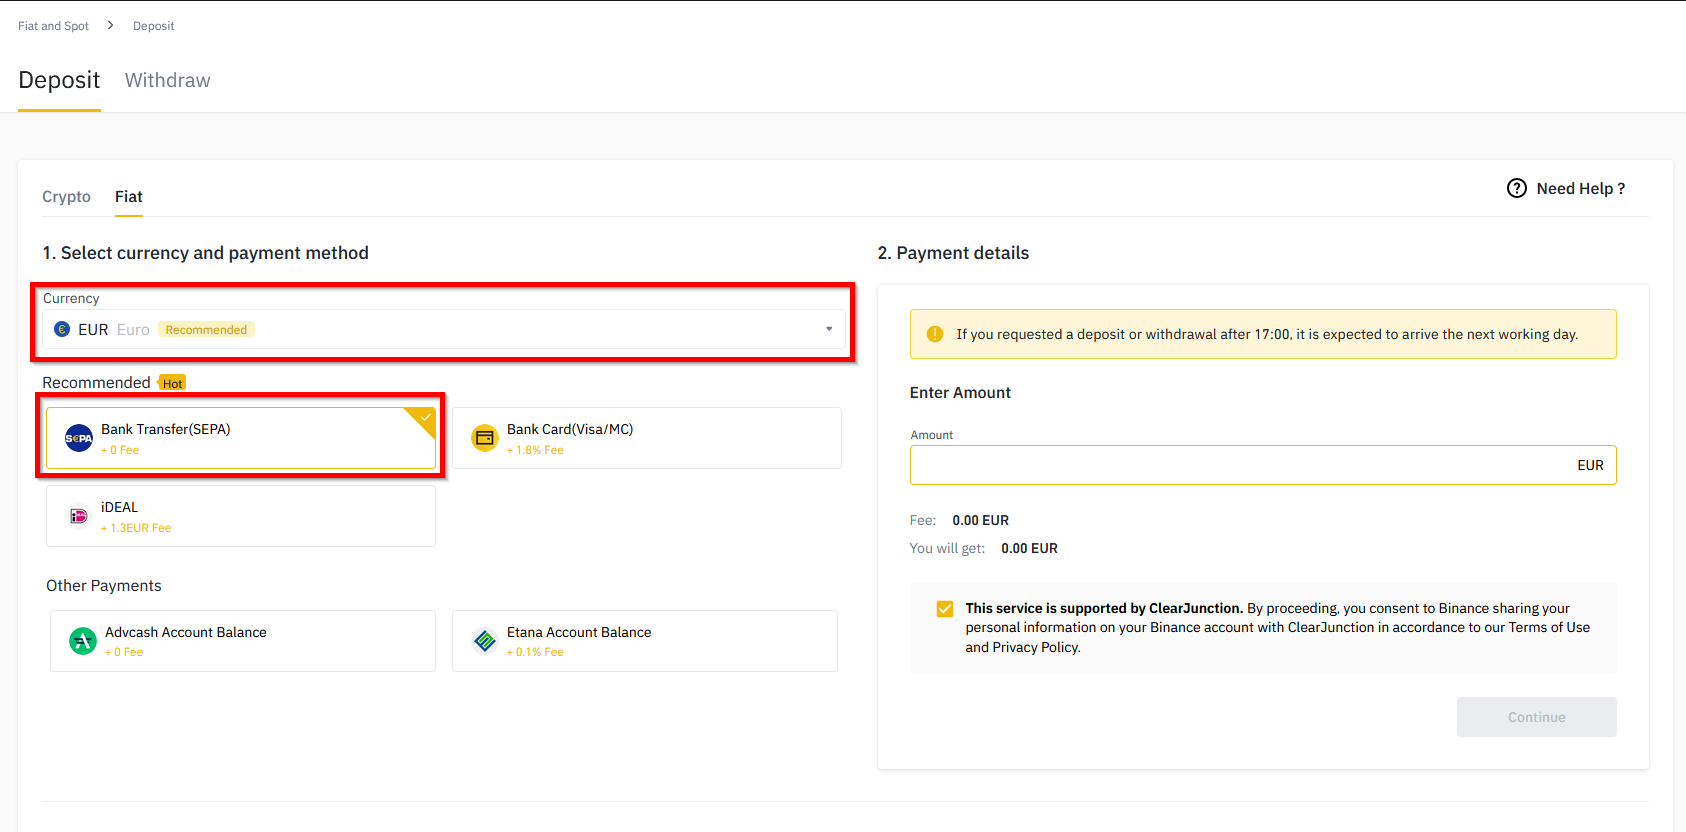Open the Currency dropdown arrow
The height and width of the screenshot is (832, 1686).
pyautogui.click(x=829, y=329)
